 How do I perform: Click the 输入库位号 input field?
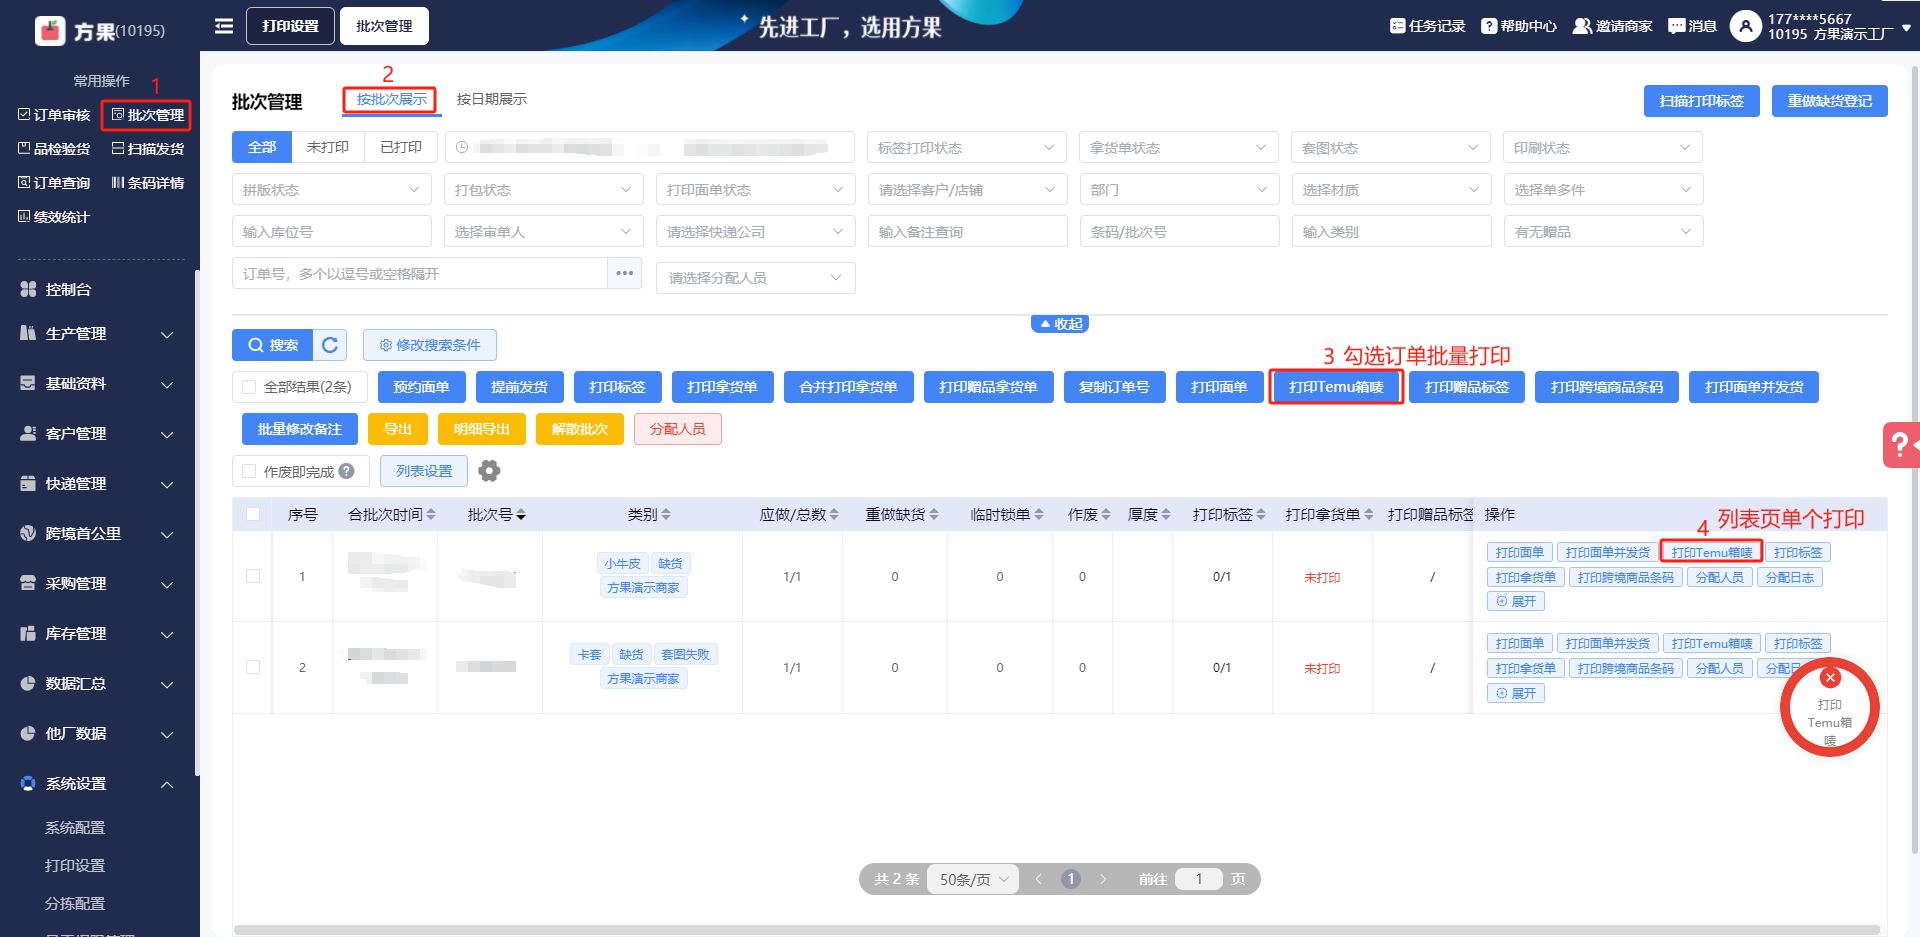331,232
